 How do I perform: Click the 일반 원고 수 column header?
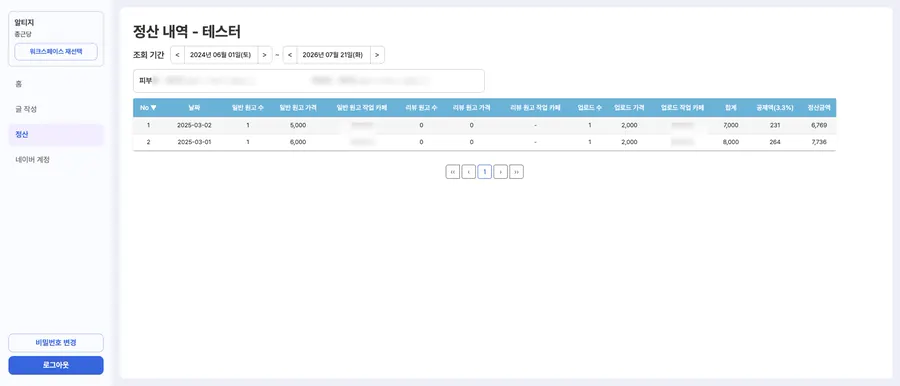point(247,108)
